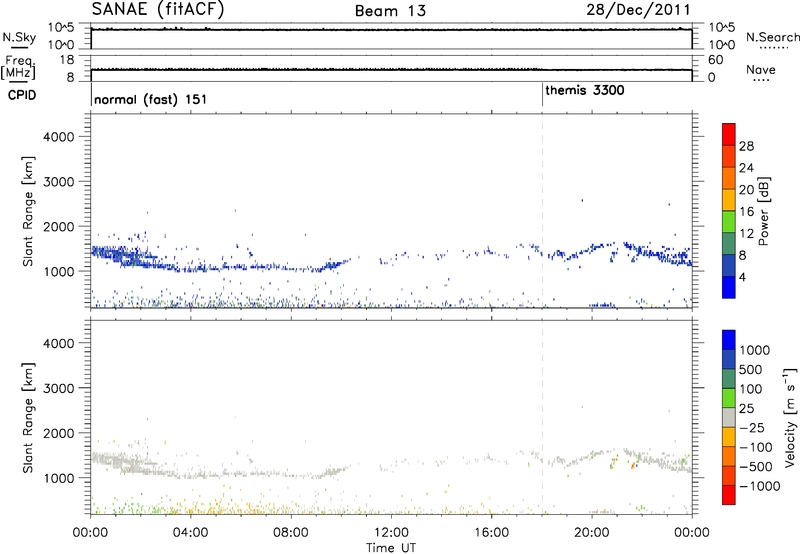This screenshot has height=554, width=800.
Task: Click the themis 3300 CPID entry
Action: coord(585,91)
